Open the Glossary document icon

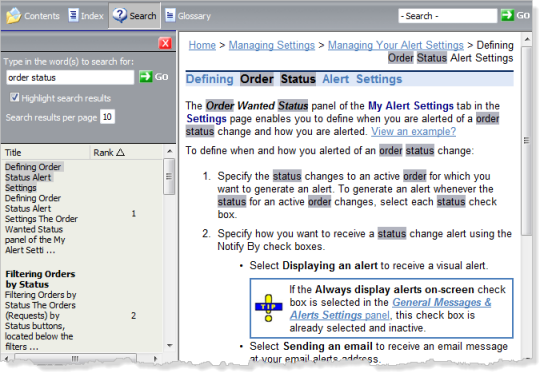[170, 15]
